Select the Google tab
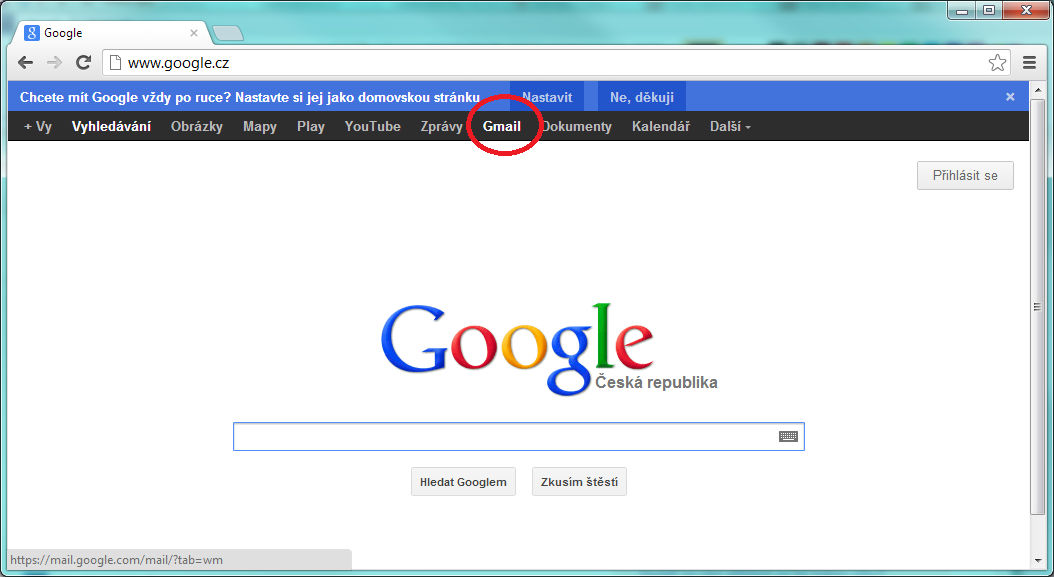The image size is (1054, 577). pyautogui.click(x=112, y=32)
